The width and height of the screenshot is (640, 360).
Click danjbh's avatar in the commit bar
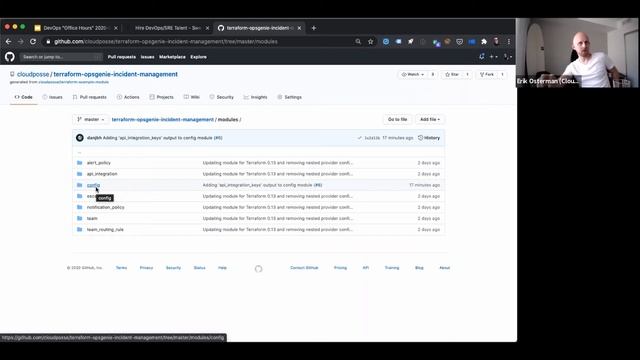[80, 138]
